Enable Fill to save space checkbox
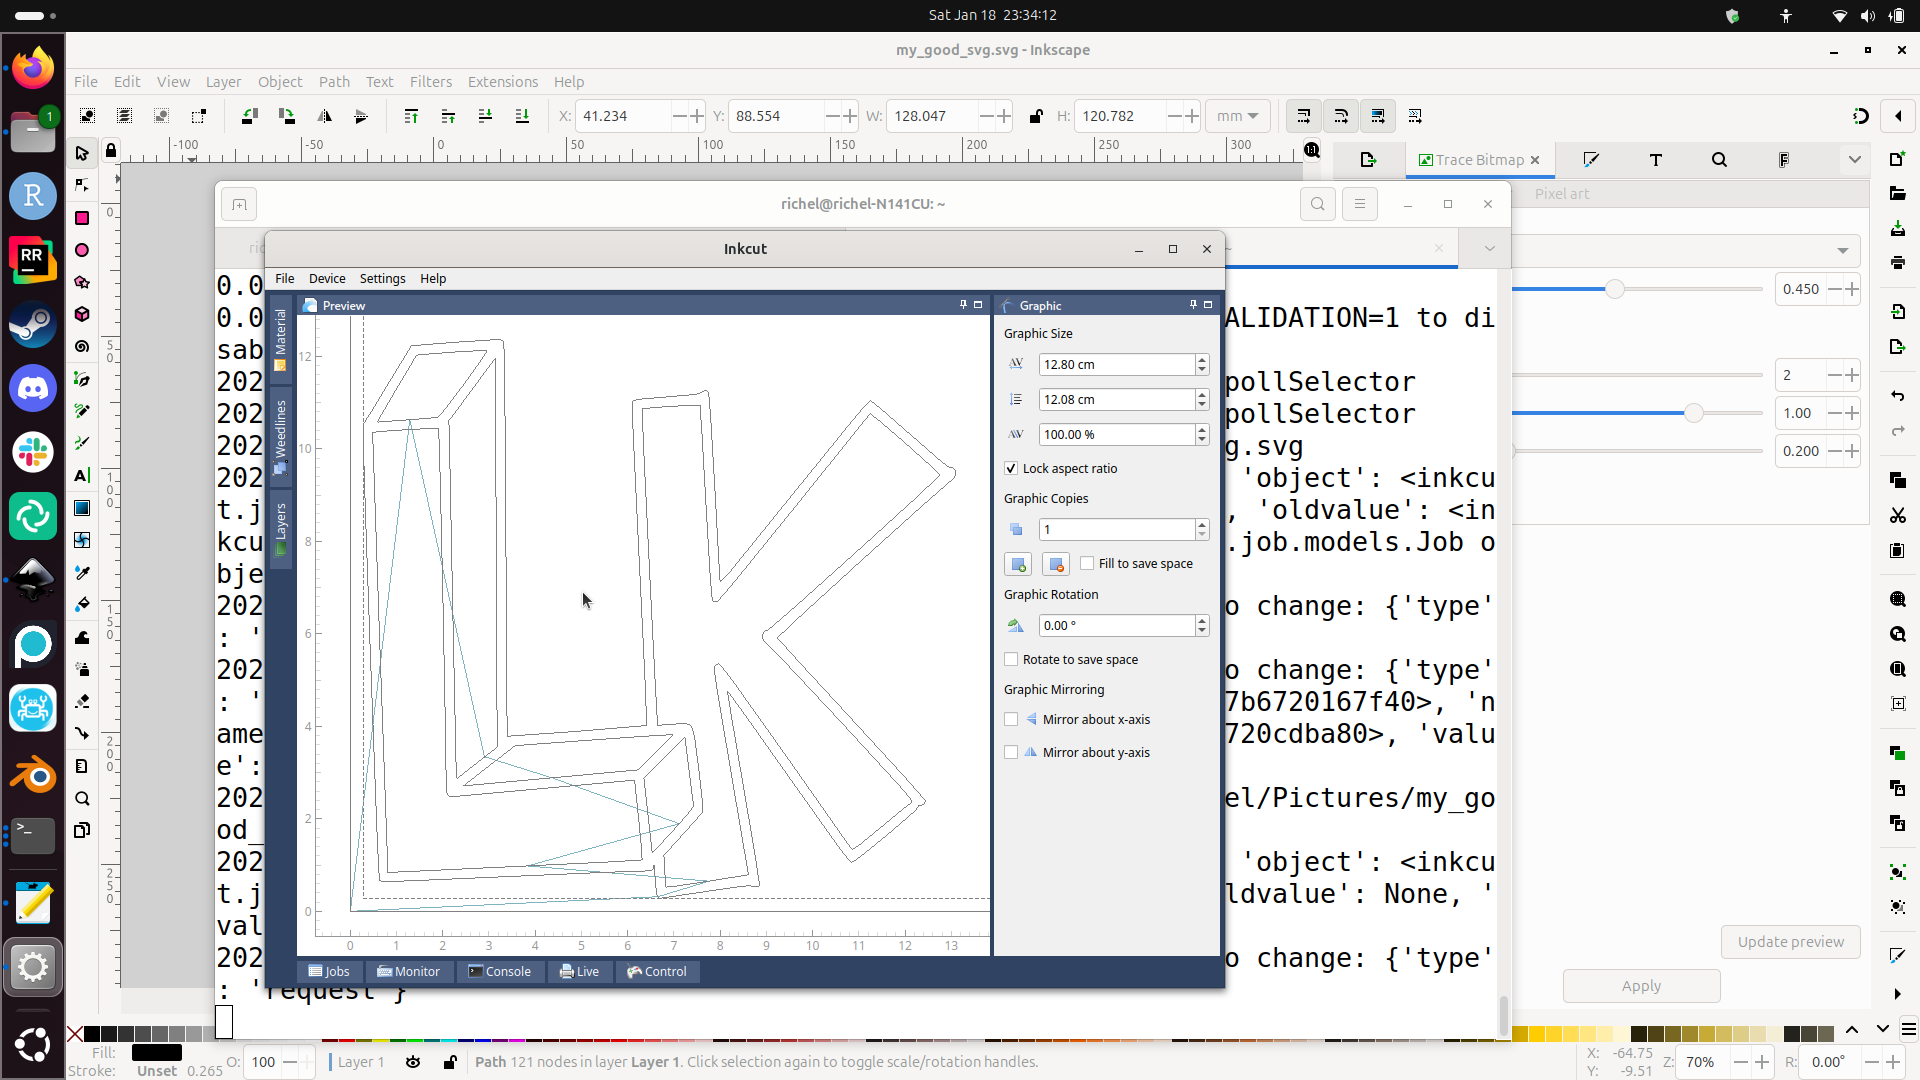The height and width of the screenshot is (1080, 1920). pyautogui.click(x=1087, y=563)
